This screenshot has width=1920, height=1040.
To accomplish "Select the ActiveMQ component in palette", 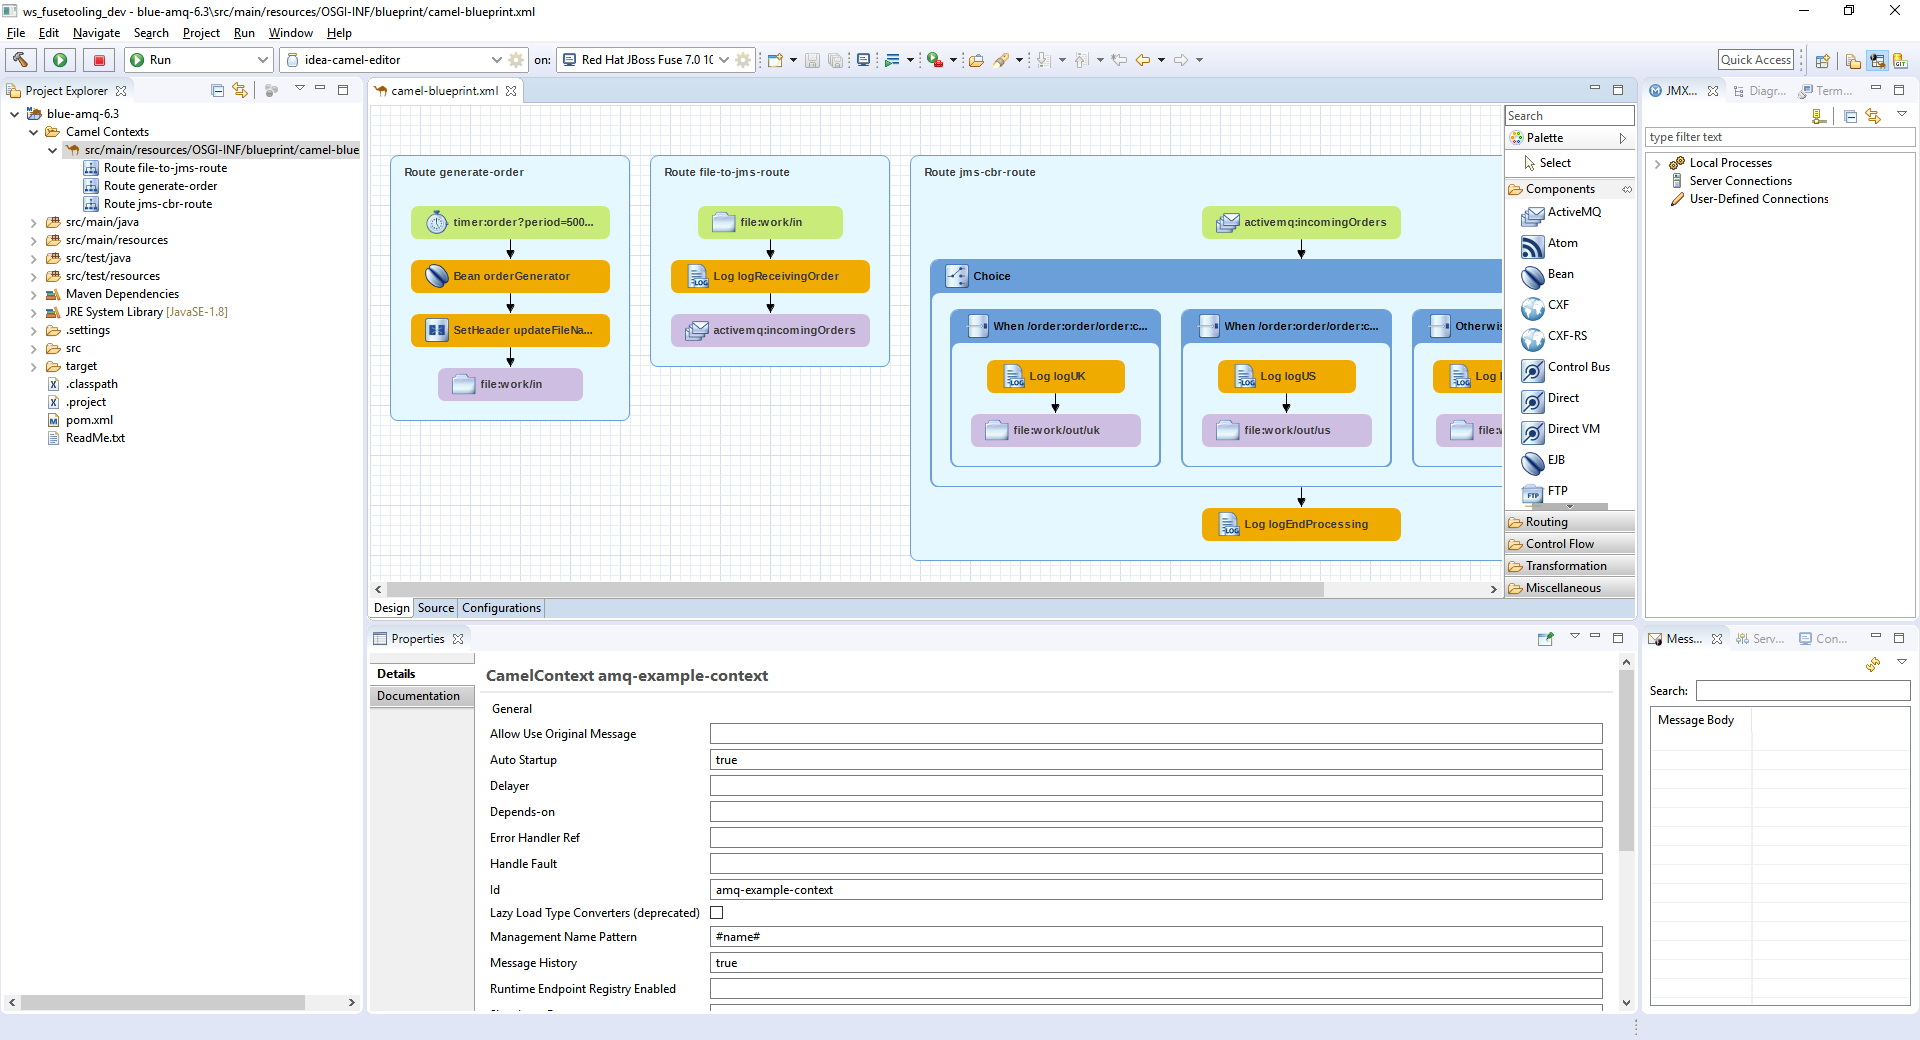I will pyautogui.click(x=1573, y=213).
